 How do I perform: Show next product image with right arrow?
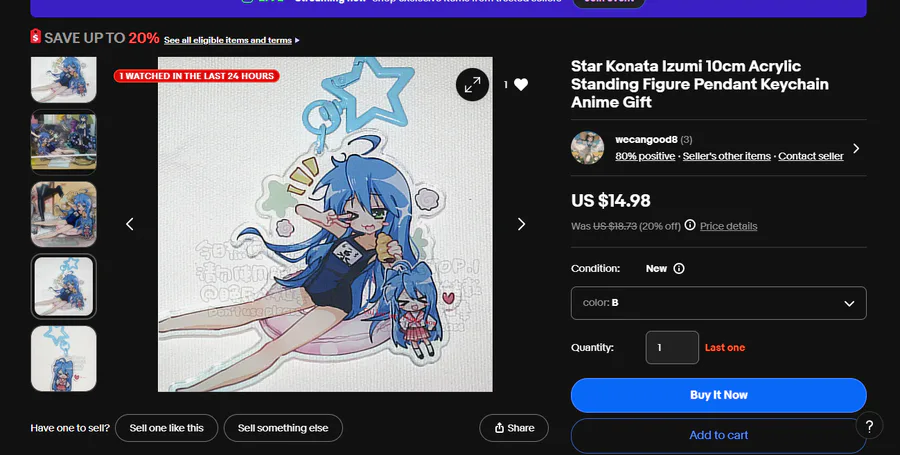pyautogui.click(x=521, y=224)
